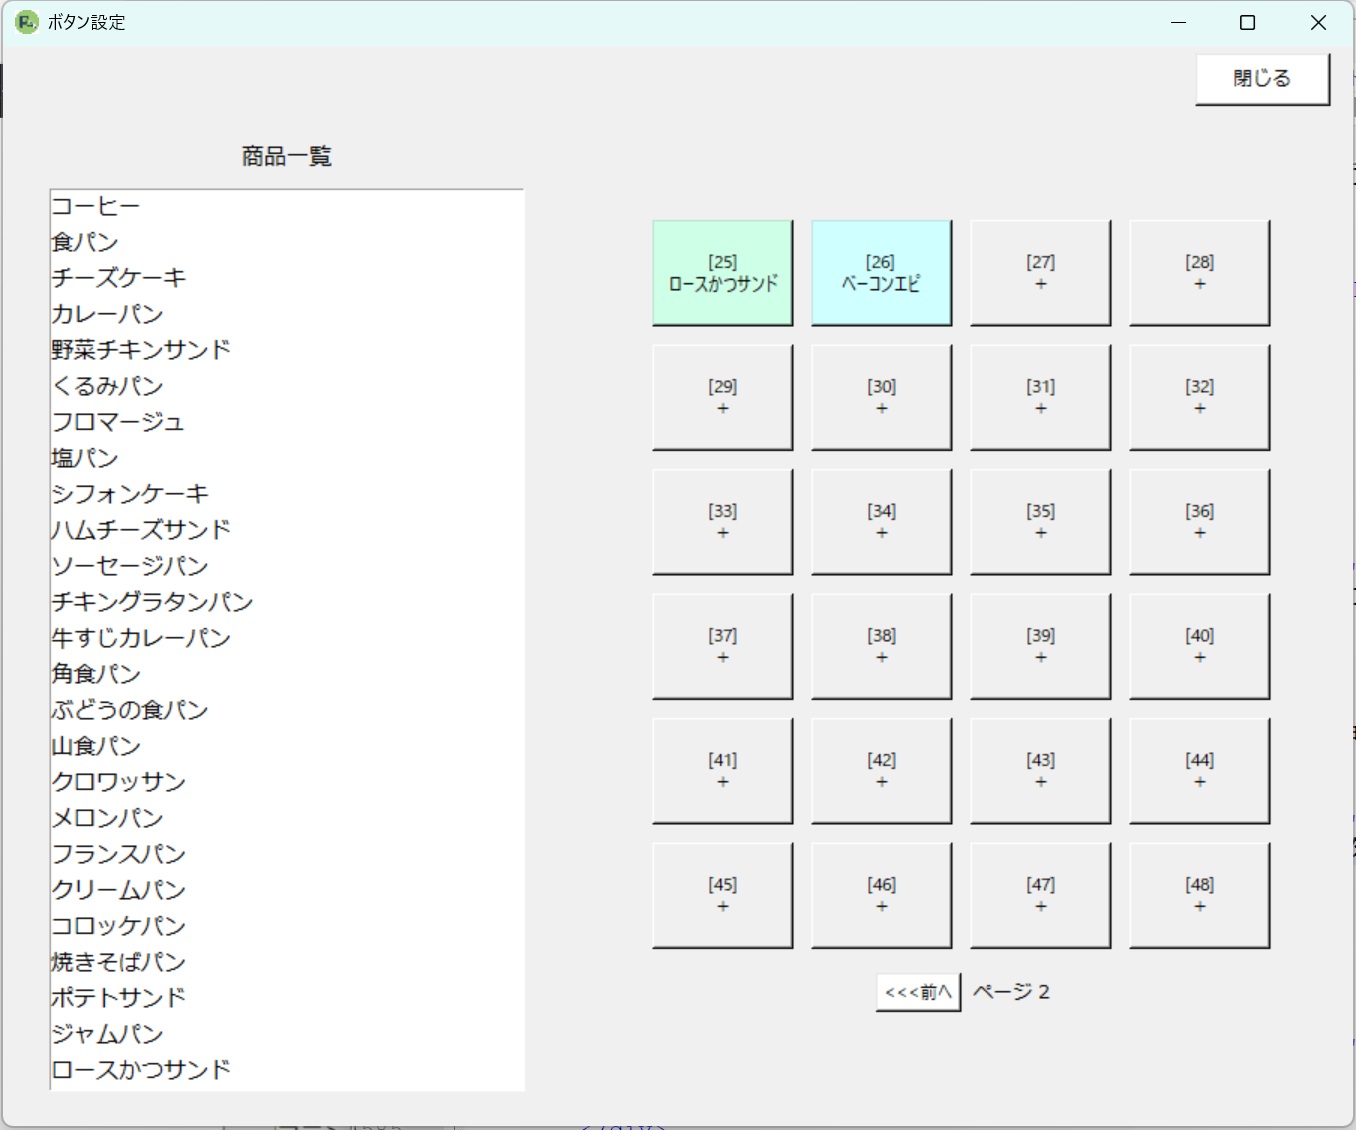Click empty slot [36] in the grid
The height and width of the screenshot is (1130, 1356).
click(x=1199, y=521)
